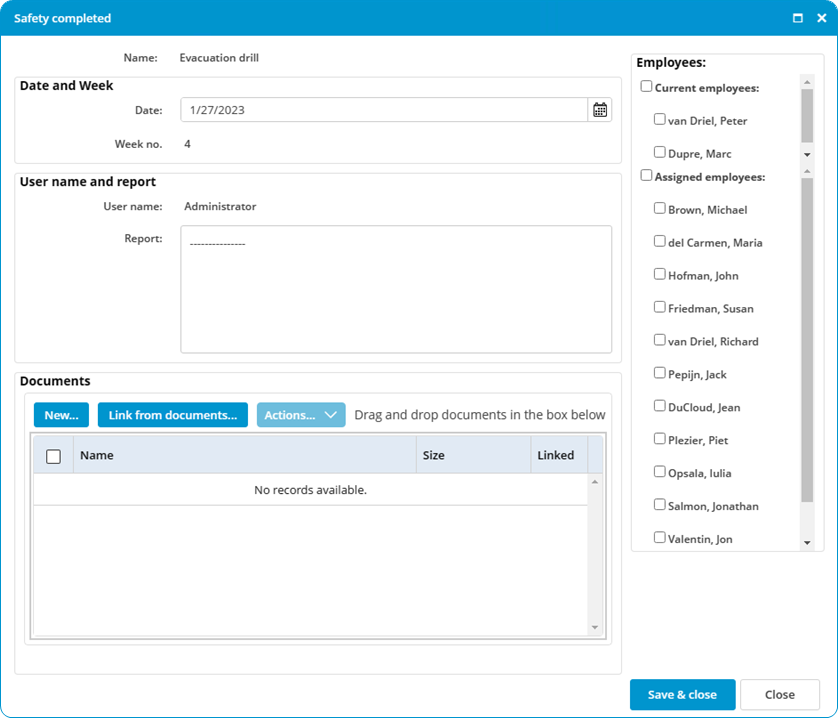Click the 'No records available.' message
Screen dimensions: 838x718
click(311, 490)
